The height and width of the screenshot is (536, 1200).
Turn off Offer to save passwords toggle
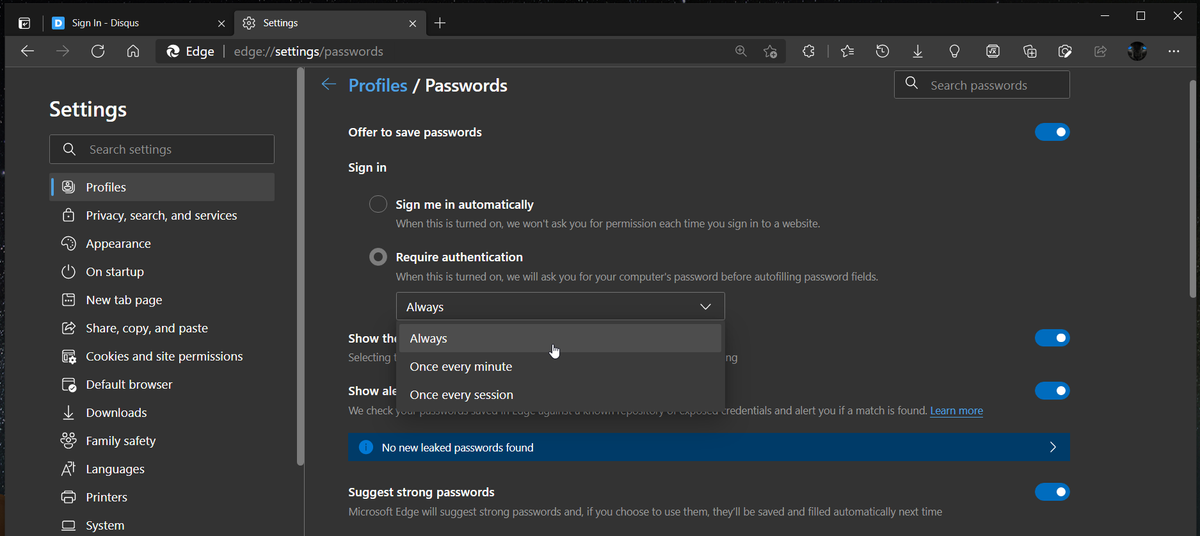tap(1052, 132)
